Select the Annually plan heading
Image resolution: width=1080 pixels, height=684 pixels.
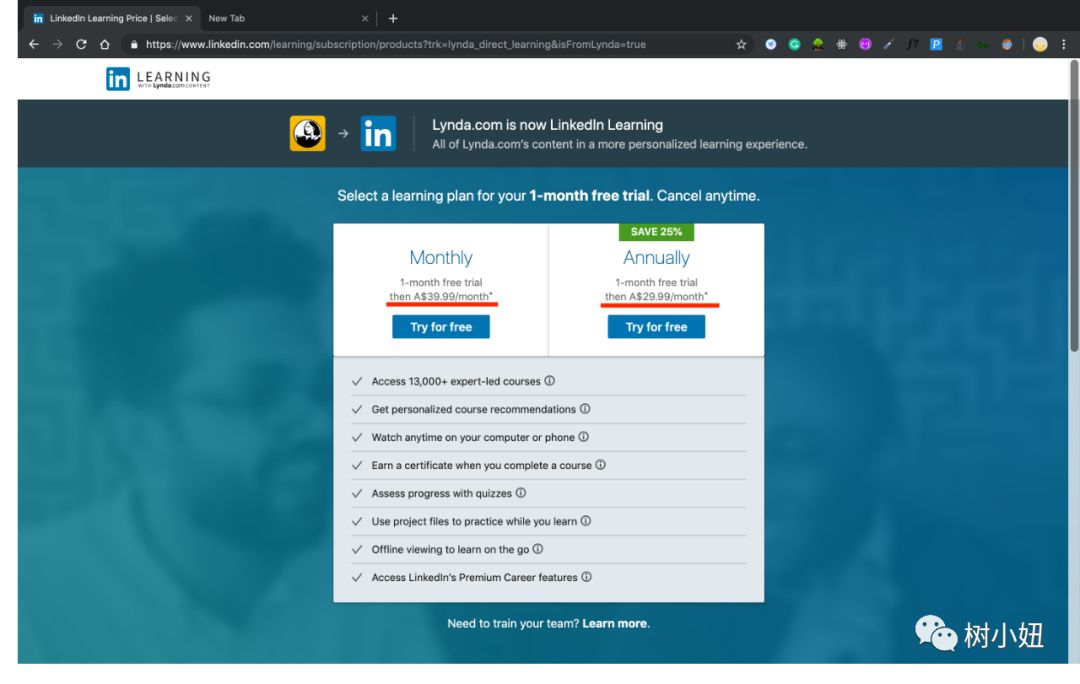click(656, 258)
